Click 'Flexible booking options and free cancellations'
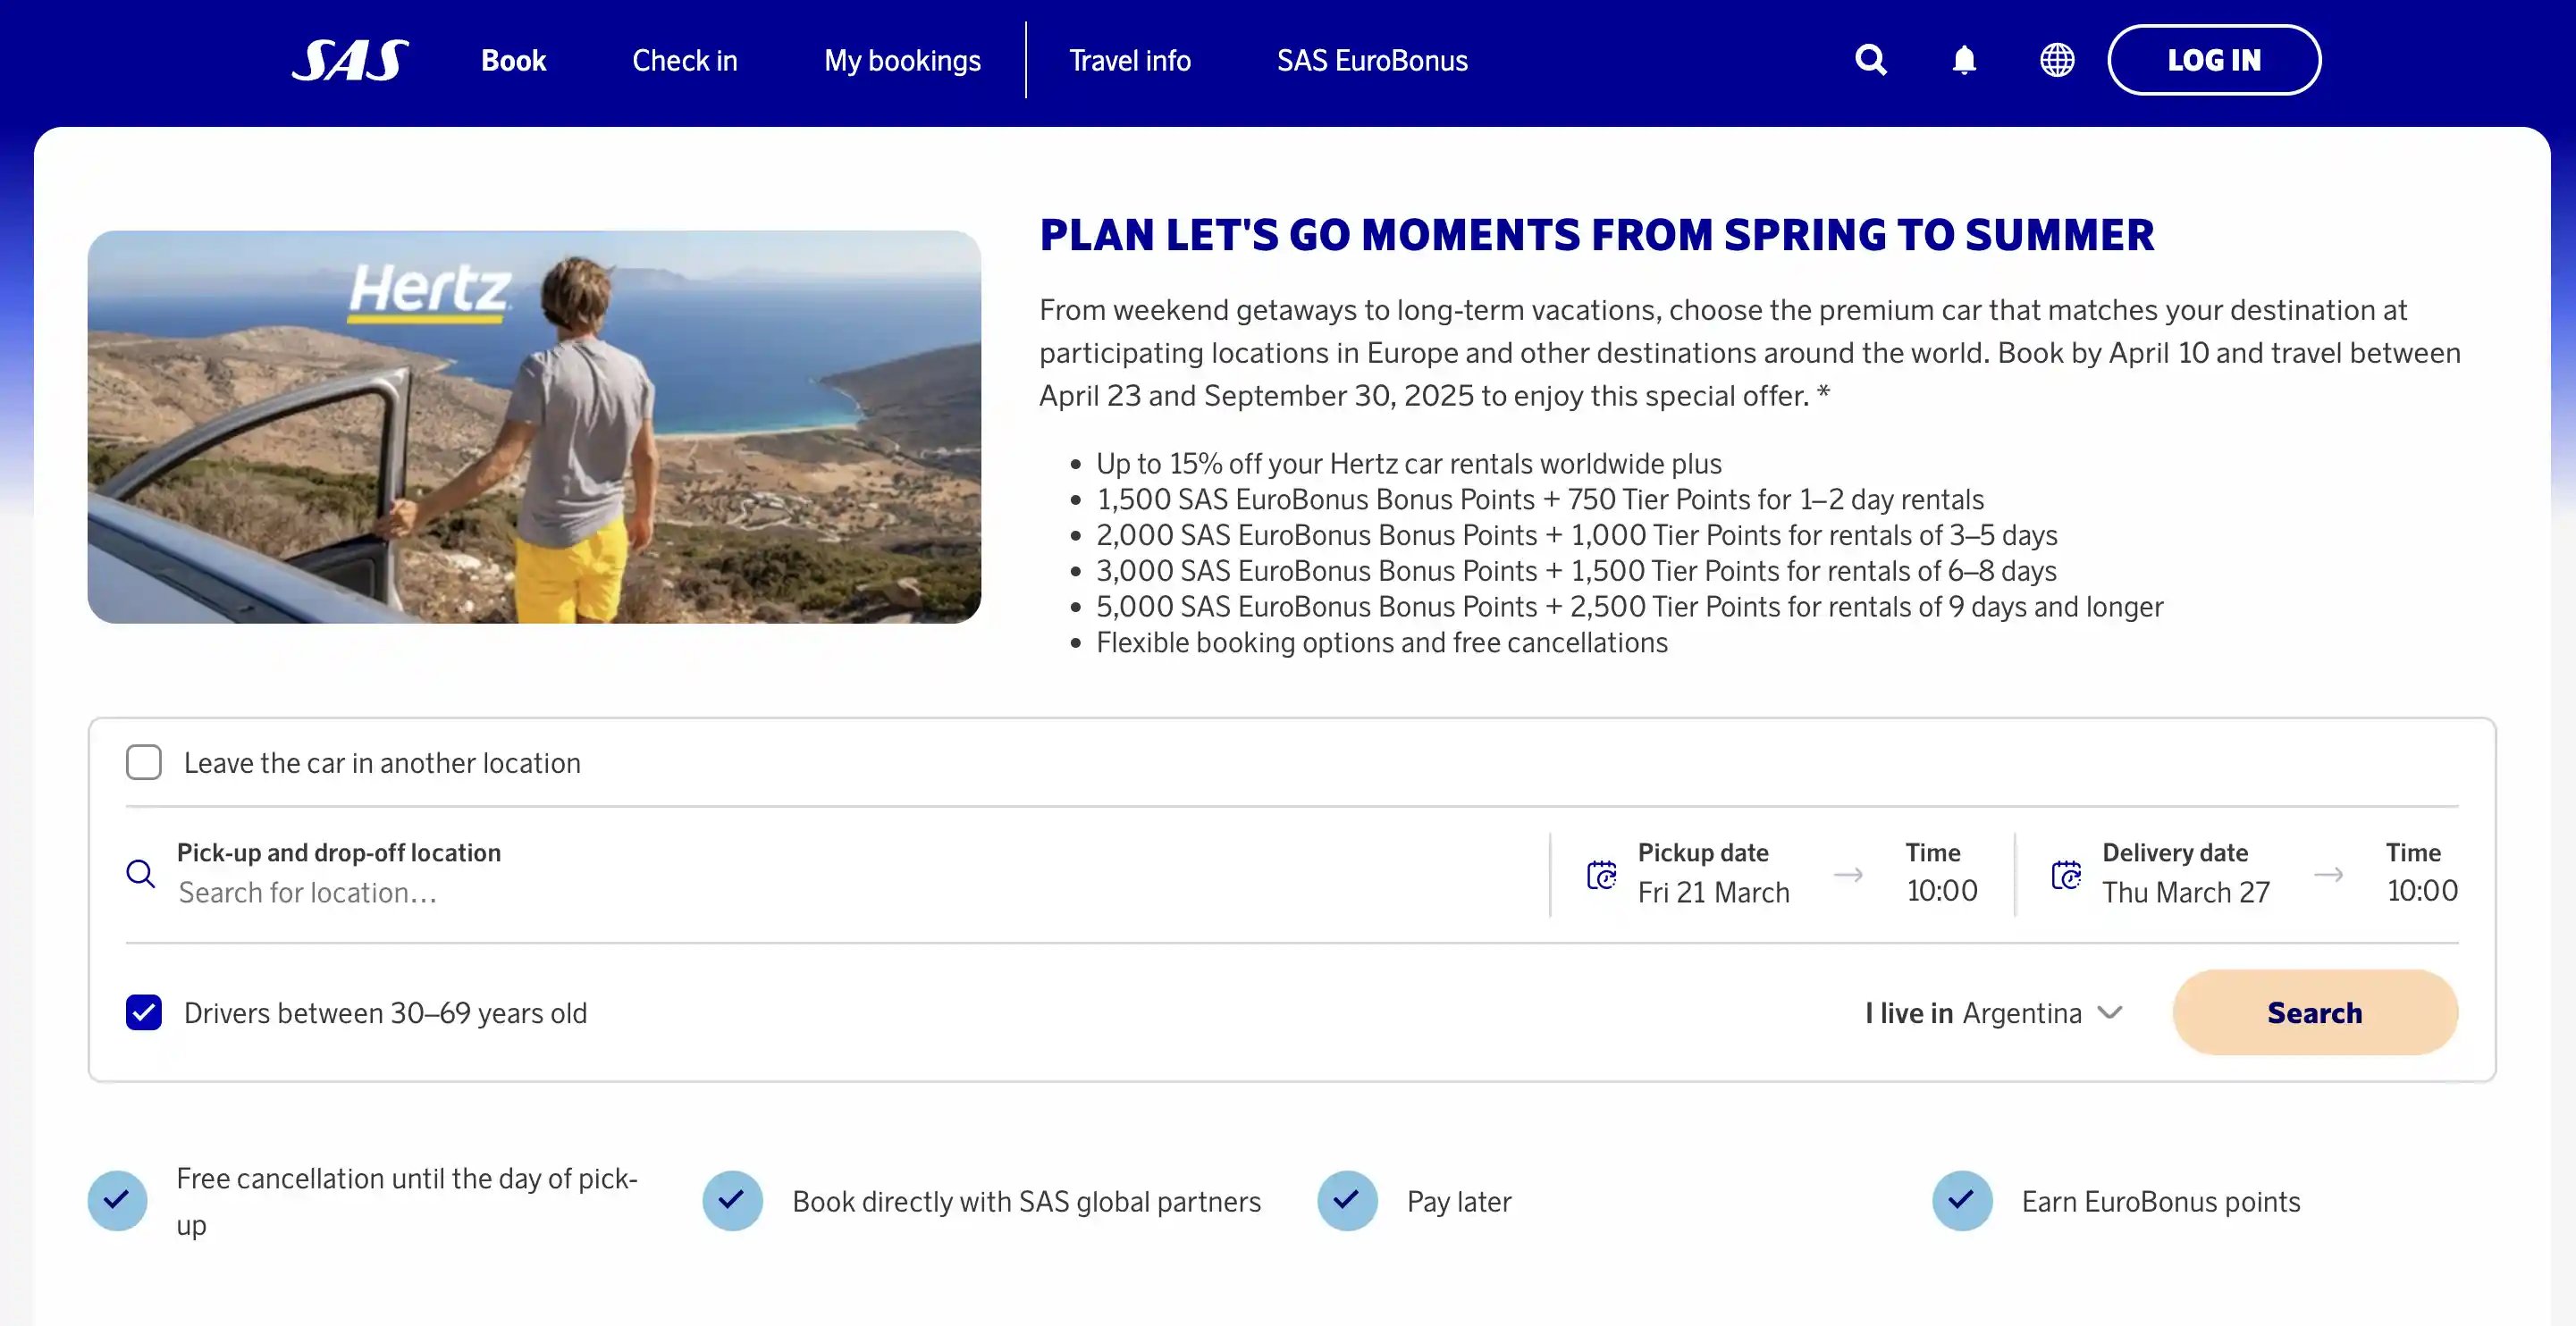This screenshot has width=2576, height=1326. [x=1382, y=643]
